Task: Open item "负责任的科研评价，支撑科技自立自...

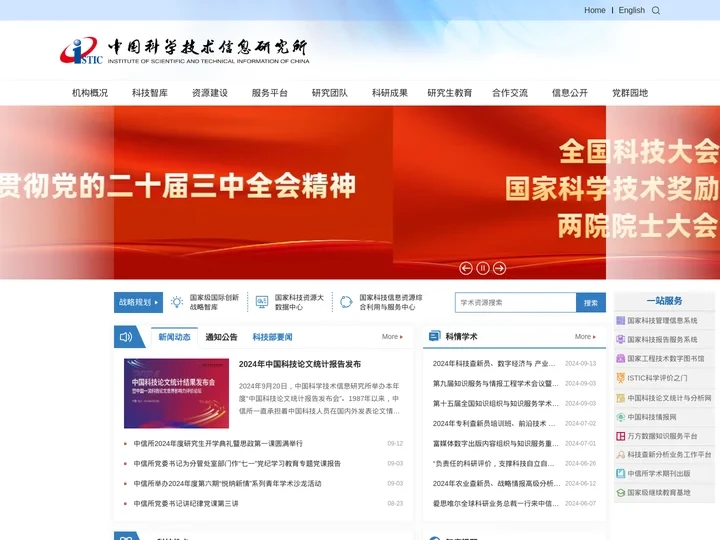Action: tap(494, 464)
